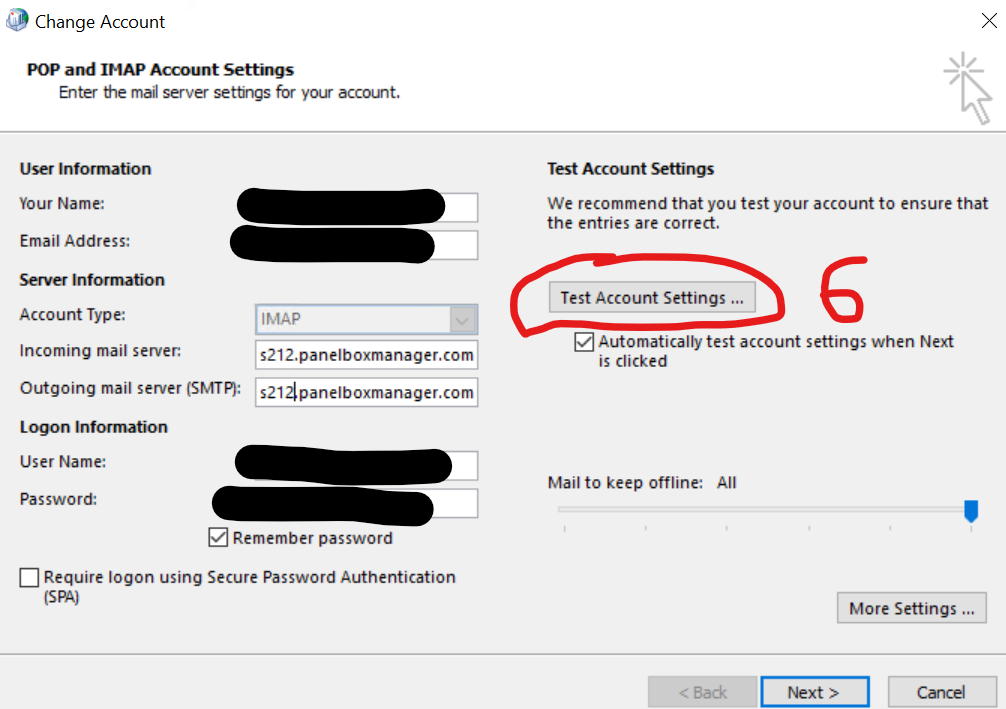Click the Incoming mail server field
1006x709 pixels.
pos(366,355)
